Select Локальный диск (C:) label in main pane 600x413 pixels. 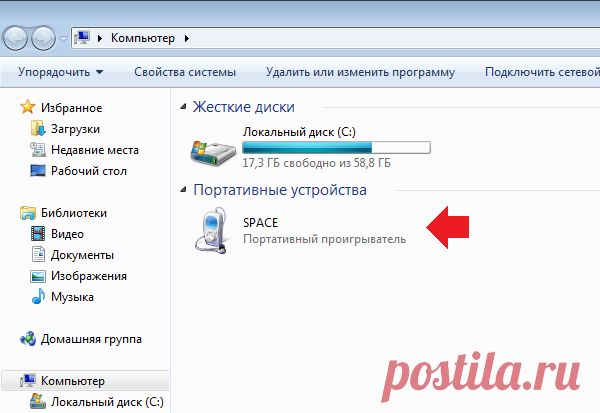coord(299,132)
